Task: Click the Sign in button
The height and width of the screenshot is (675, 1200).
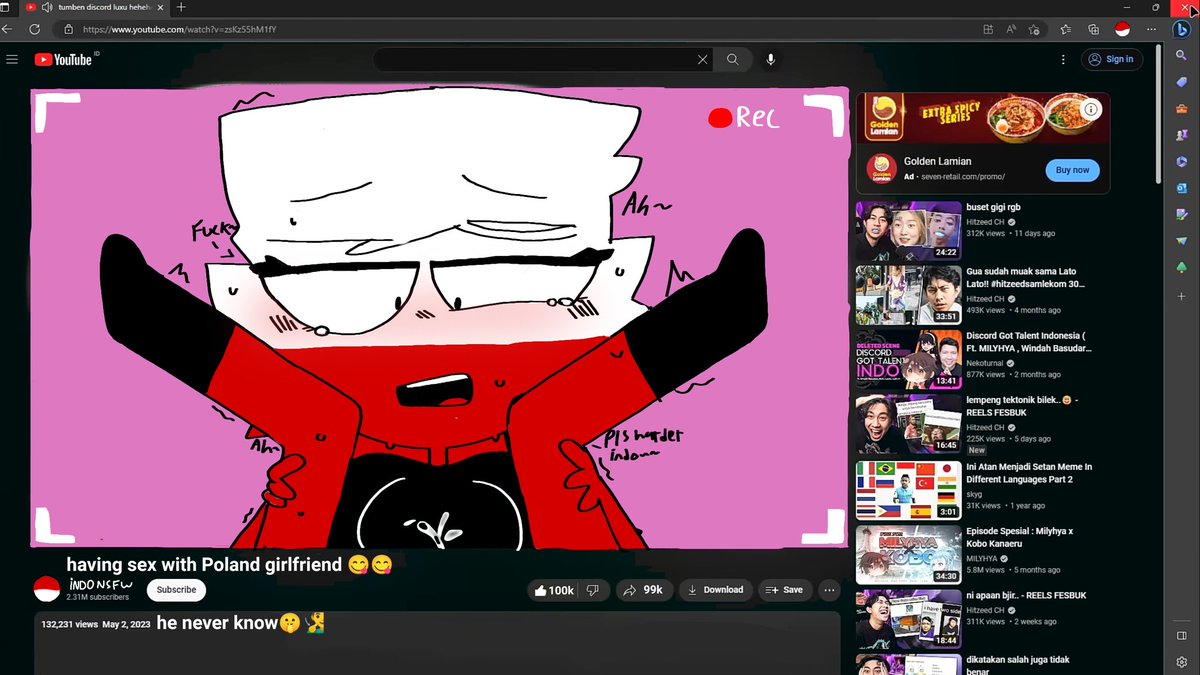Action: point(1111,59)
